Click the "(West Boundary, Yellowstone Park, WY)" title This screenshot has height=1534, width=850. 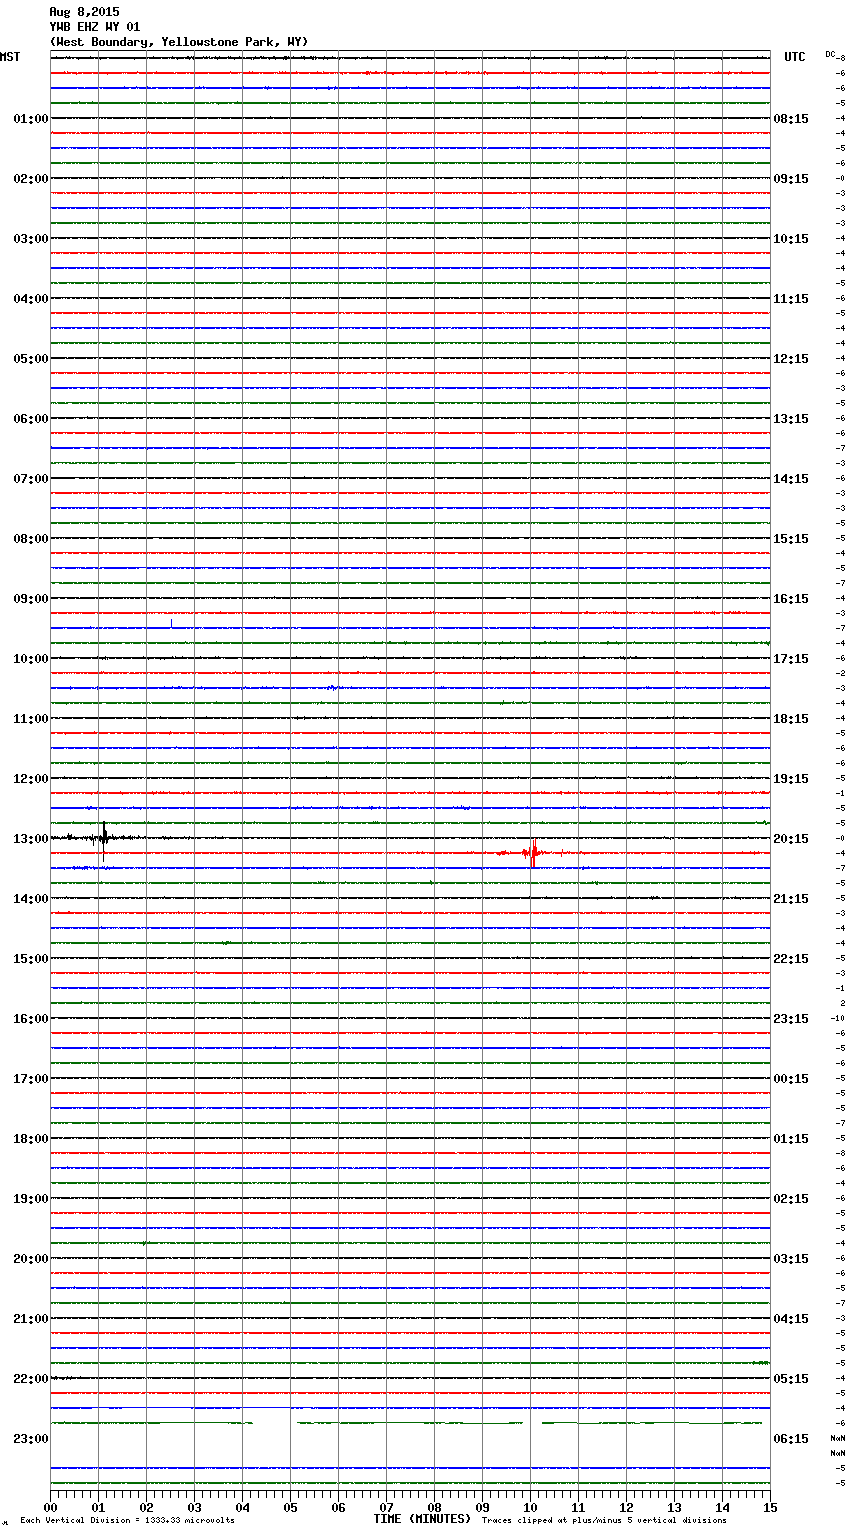pyautogui.click(x=179, y=42)
